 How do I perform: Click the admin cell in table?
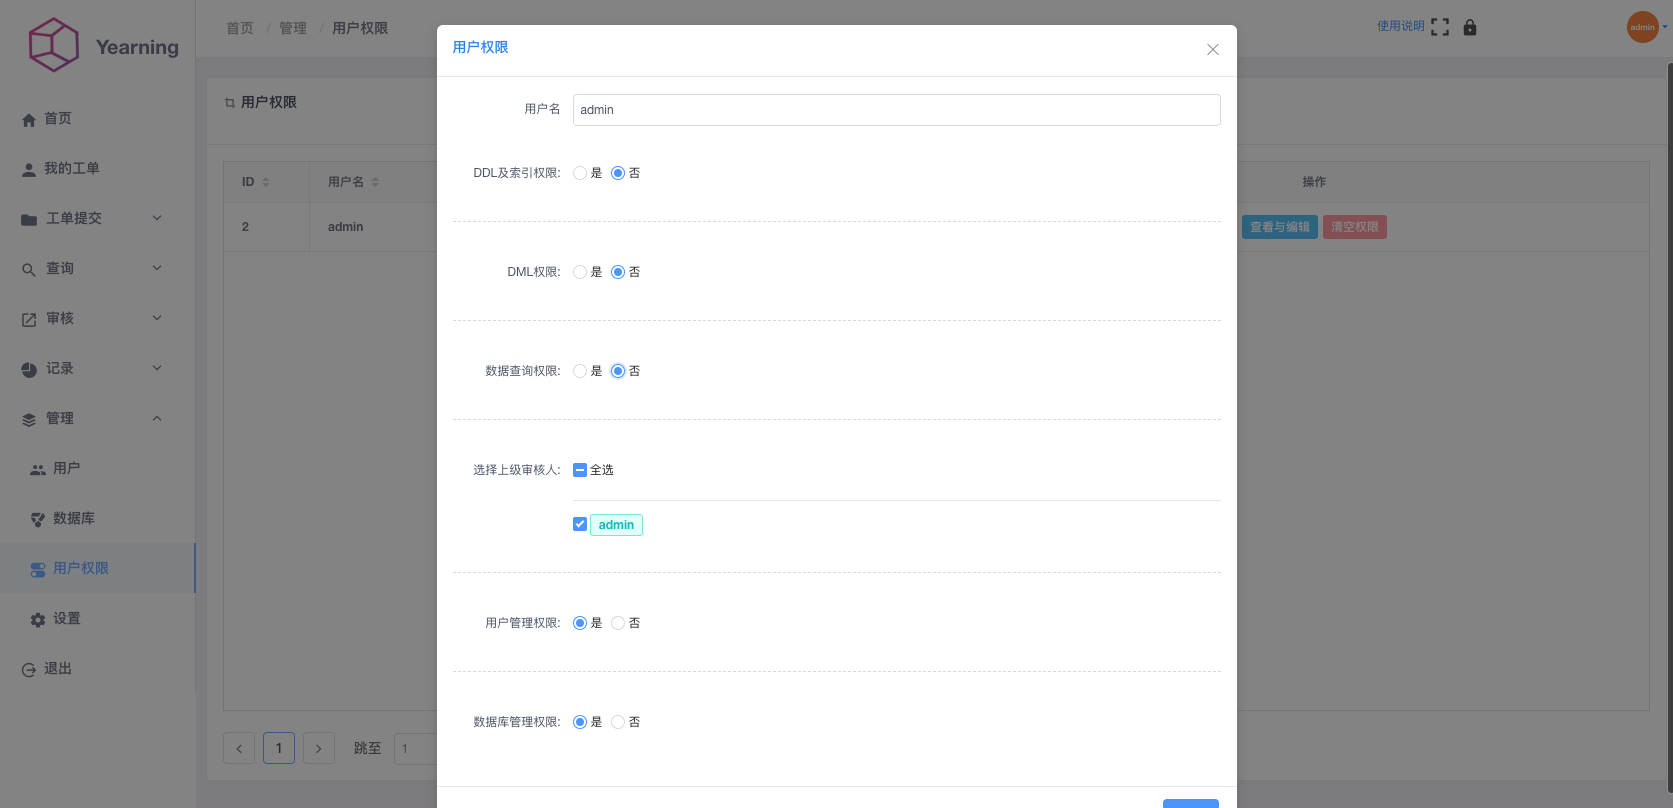346,227
